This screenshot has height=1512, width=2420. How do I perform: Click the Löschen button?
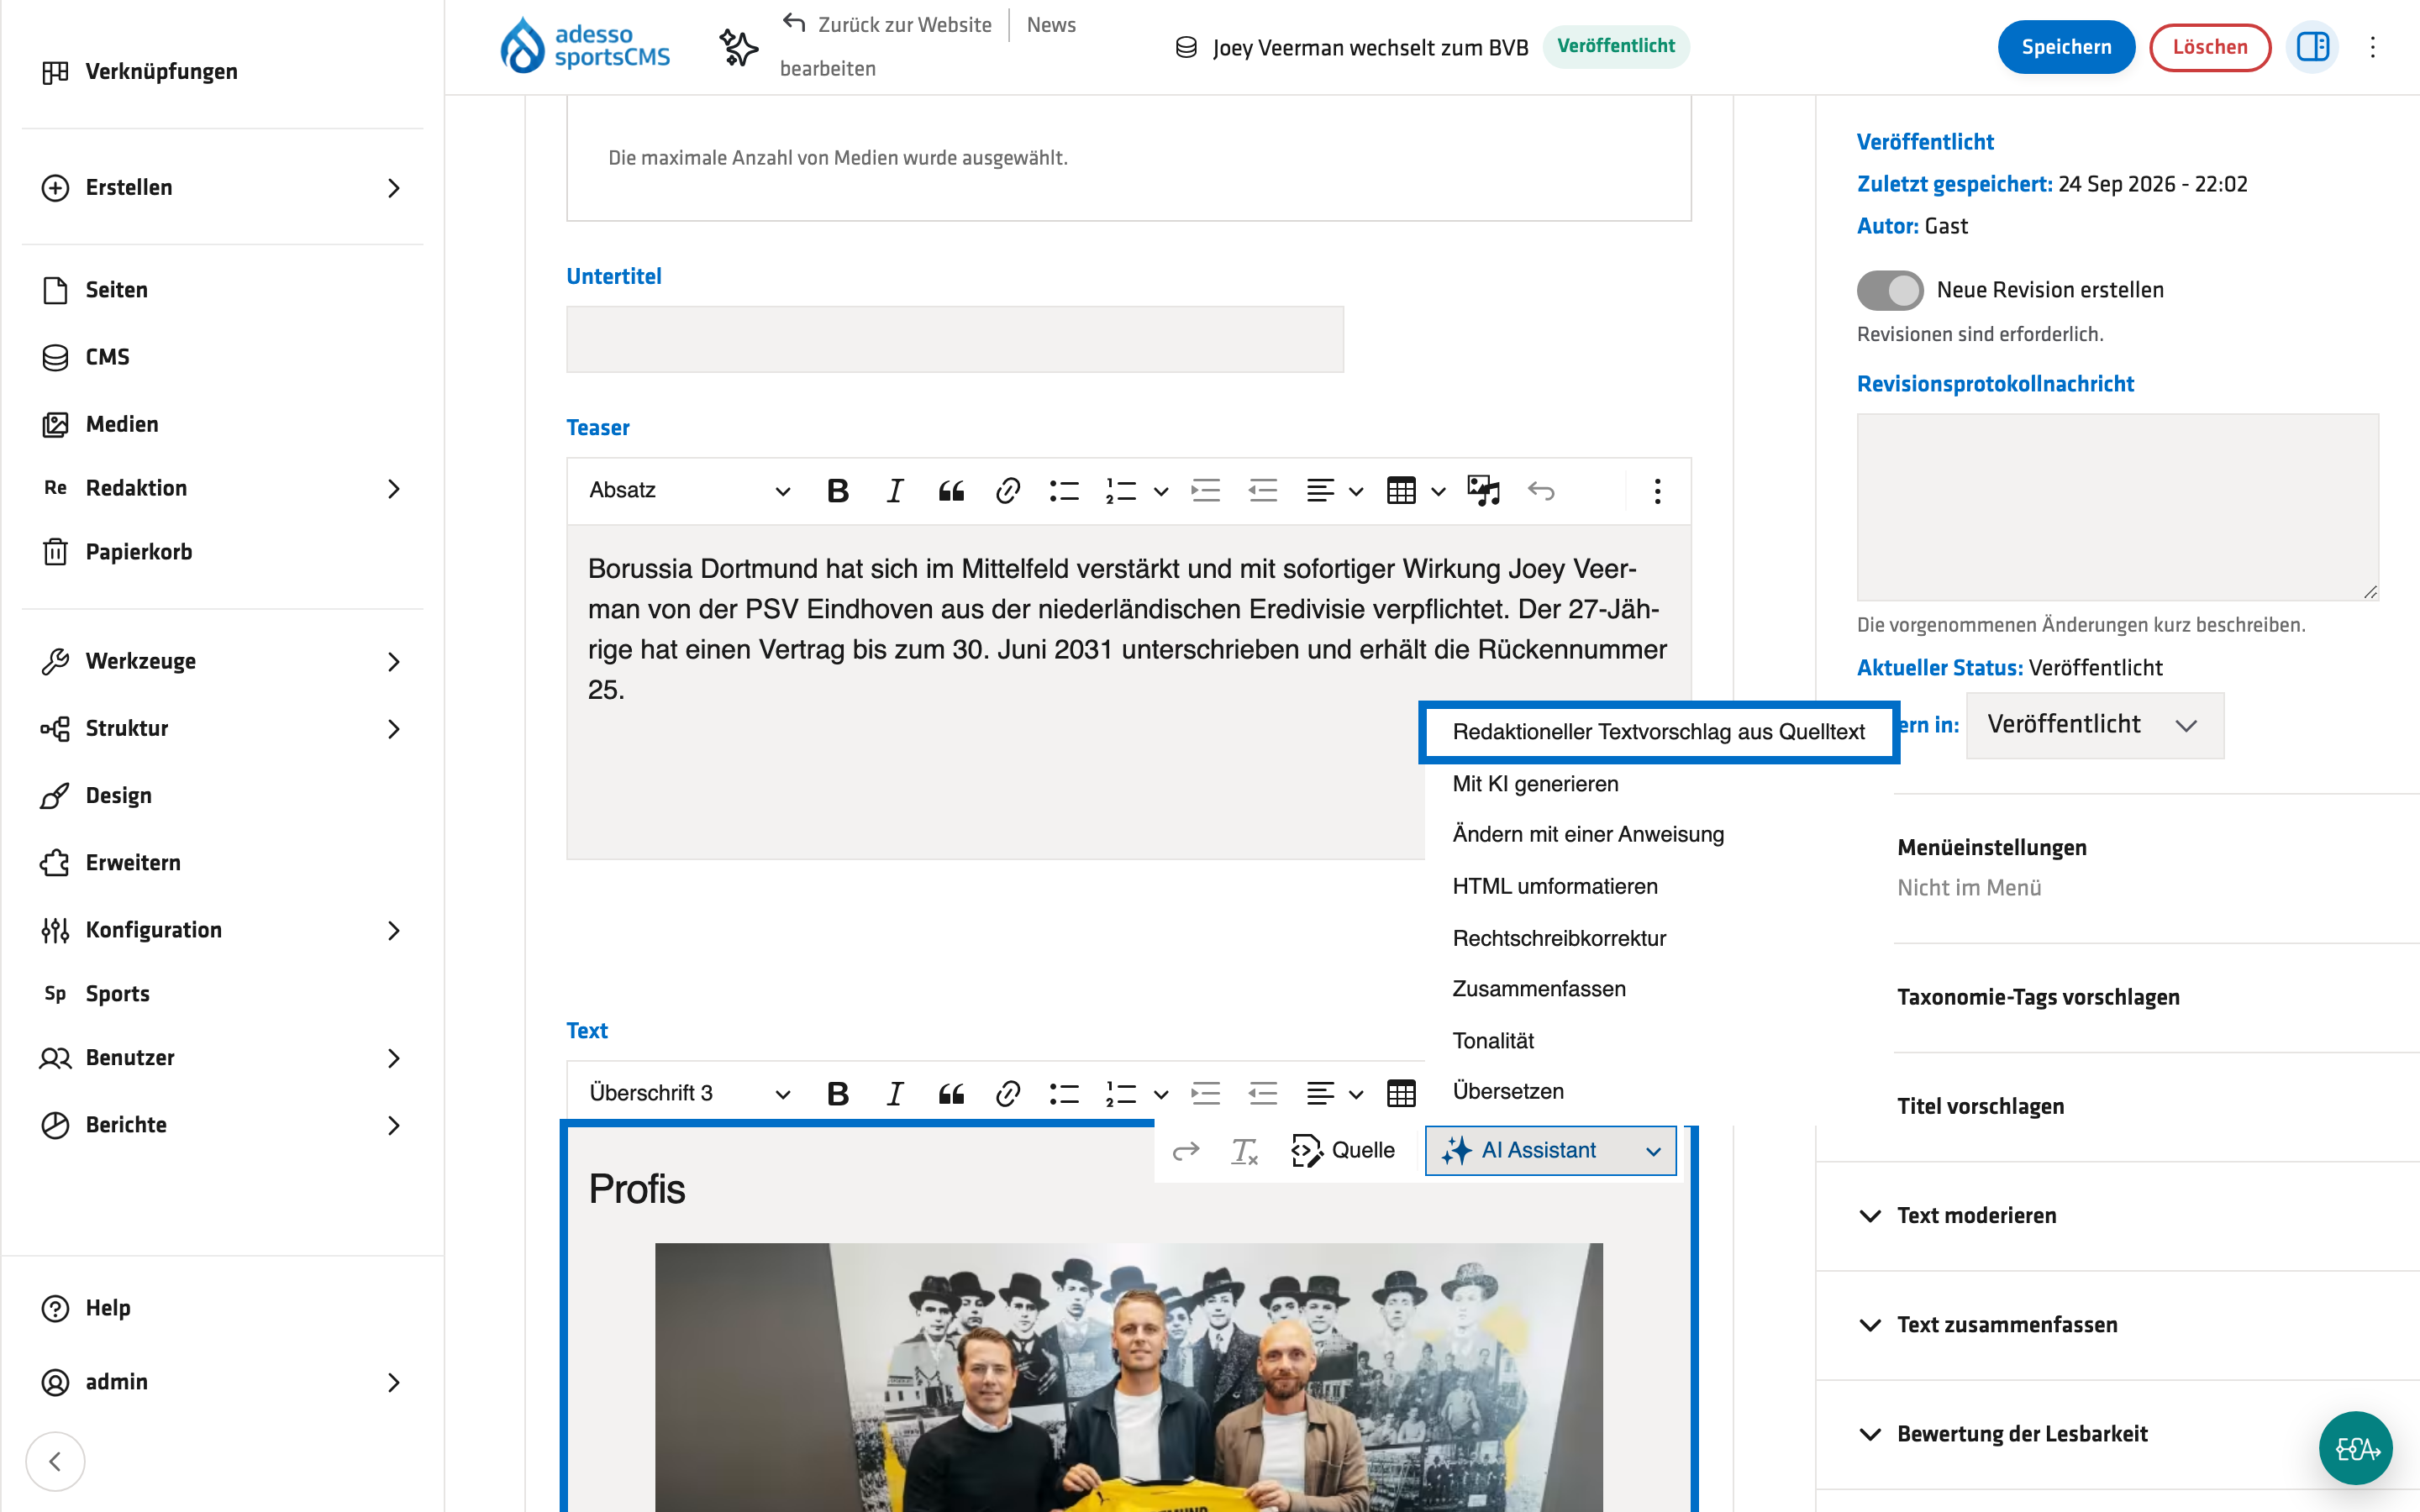pos(2209,47)
